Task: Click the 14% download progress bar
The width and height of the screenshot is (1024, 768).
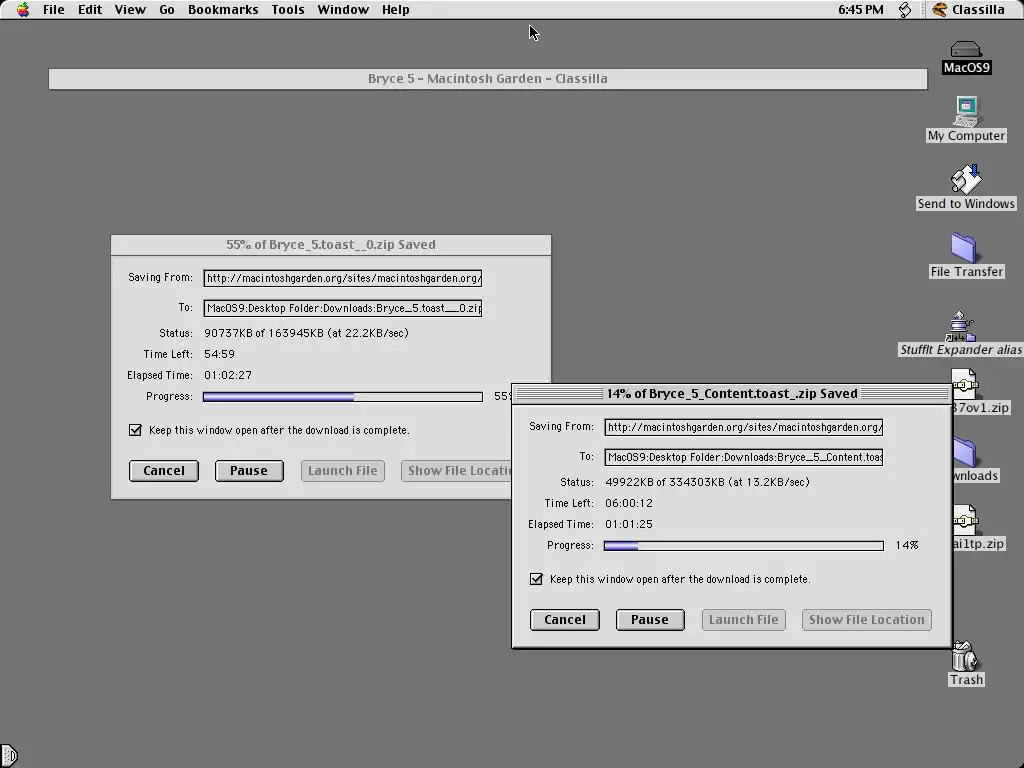Action: 744,545
